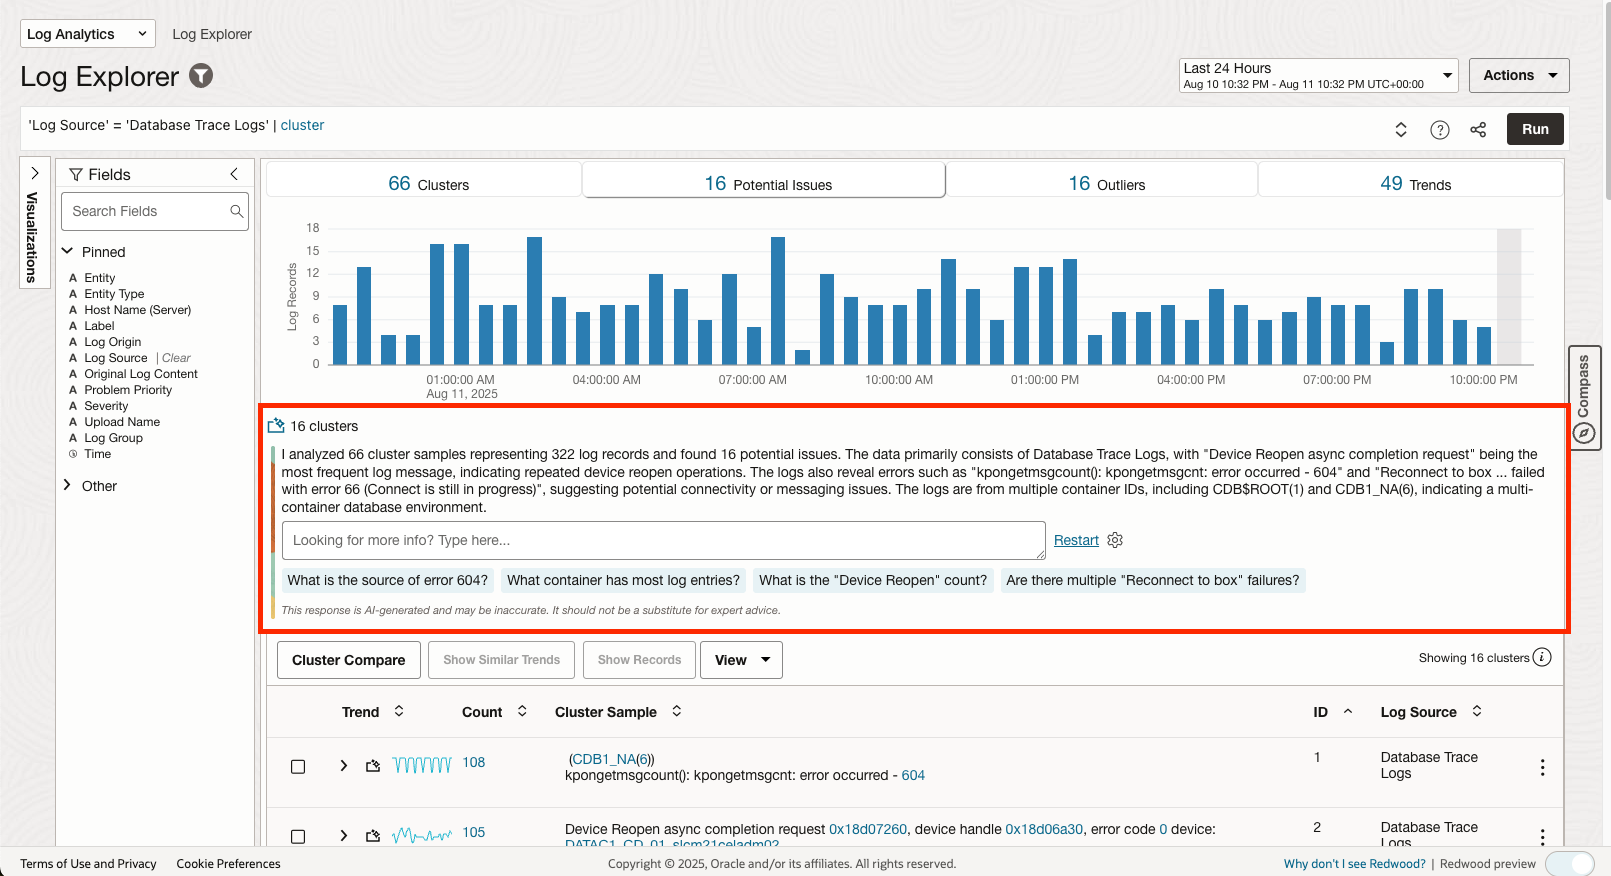The image size is (1611, 876).
Task: Click the Search Fields input
Action: [155, 211]
